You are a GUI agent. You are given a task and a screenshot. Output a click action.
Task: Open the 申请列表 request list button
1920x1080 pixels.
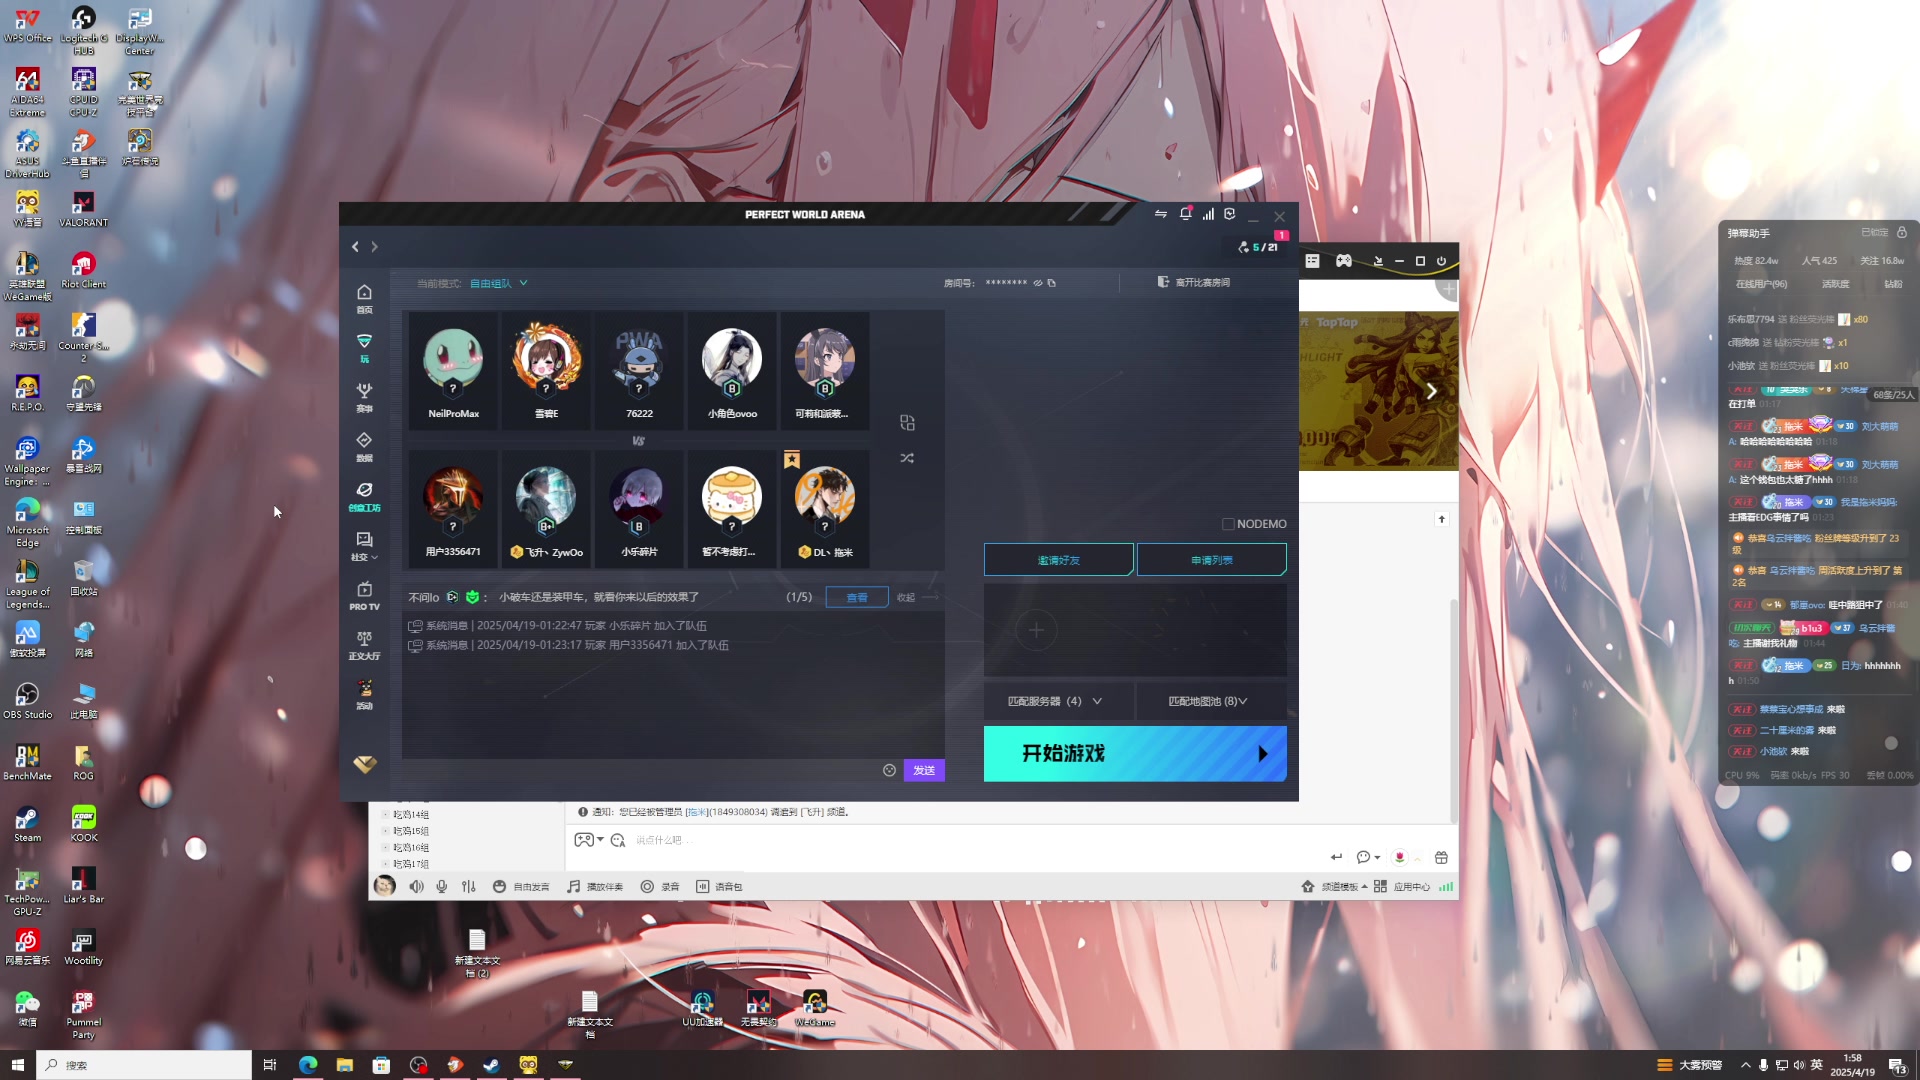(1212, 560)
